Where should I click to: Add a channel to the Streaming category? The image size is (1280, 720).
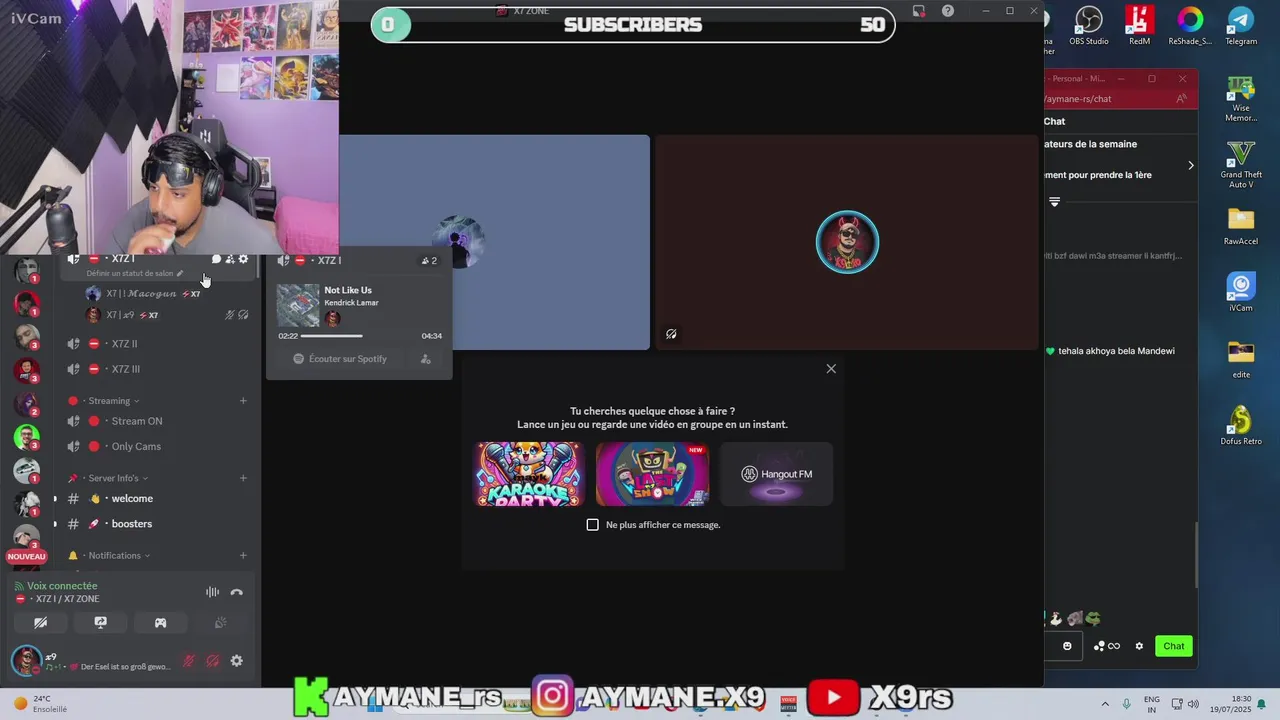pos(243,401)
